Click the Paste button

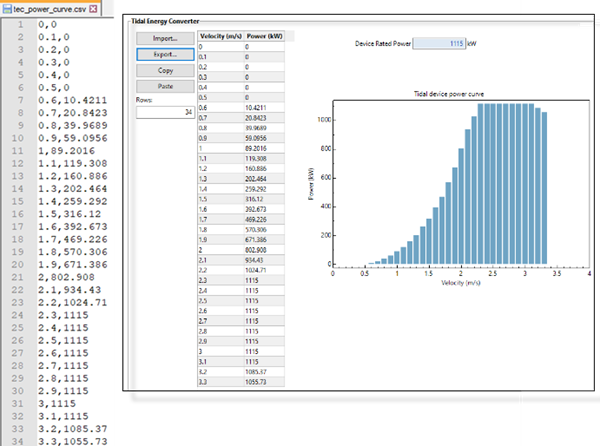click(x=165, y=86)
